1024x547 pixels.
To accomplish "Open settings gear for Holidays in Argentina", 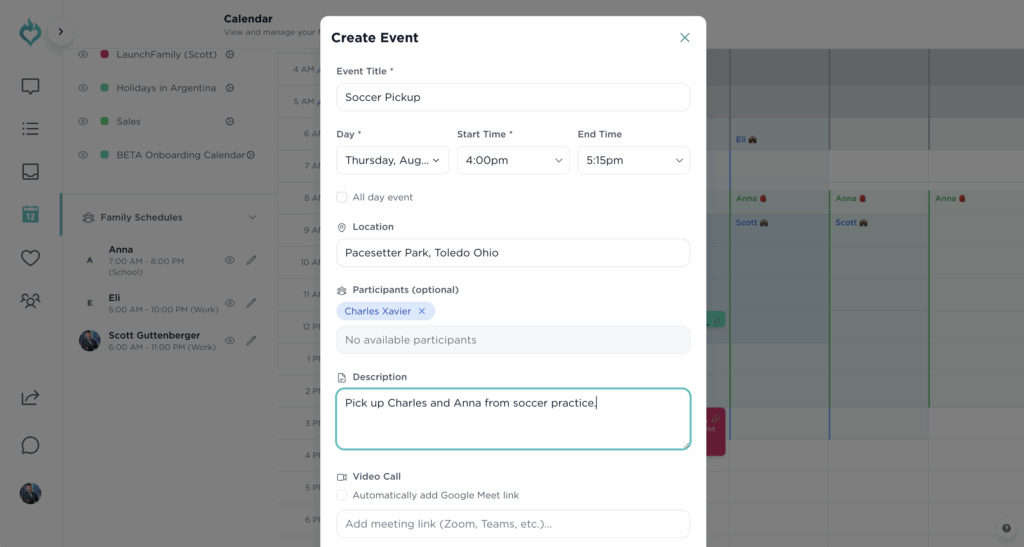I will coord(229,88).
